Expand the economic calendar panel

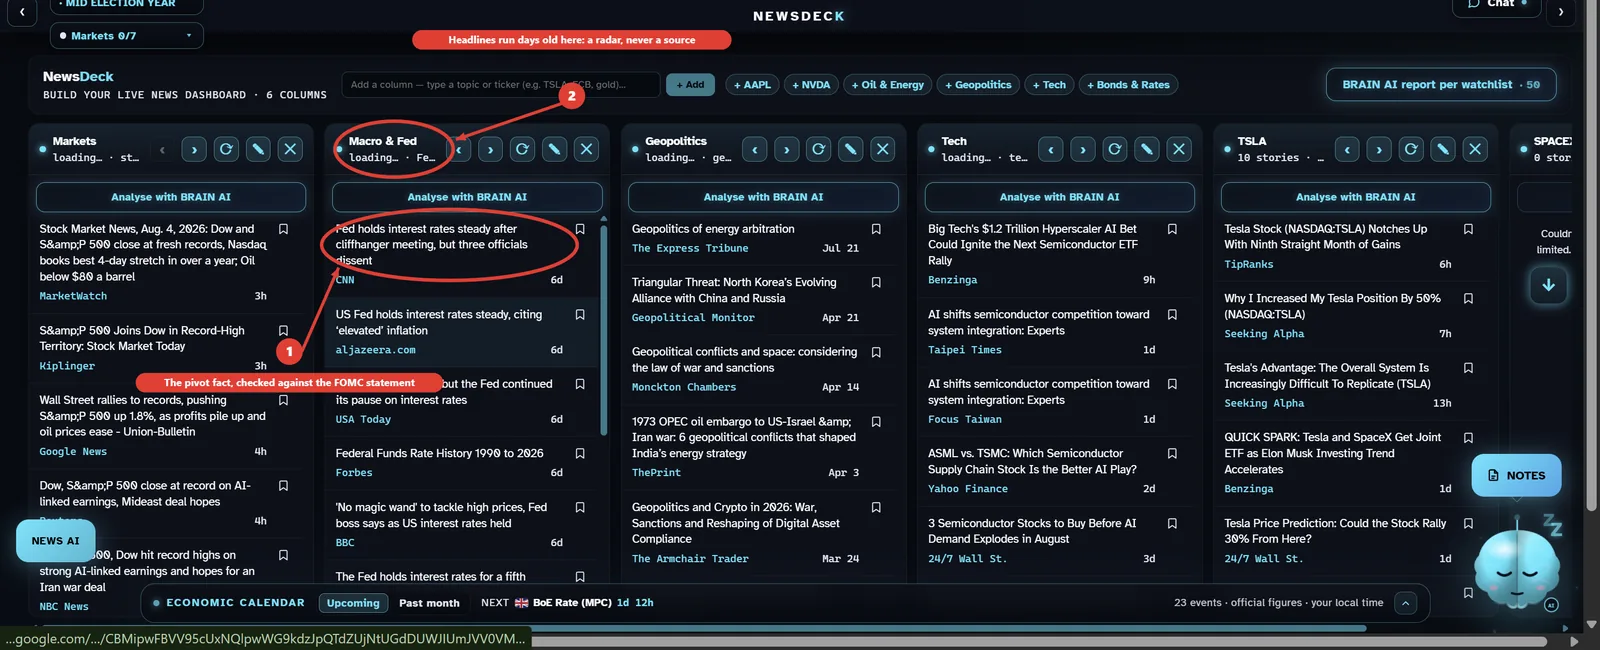click(x=1405, y=603)
